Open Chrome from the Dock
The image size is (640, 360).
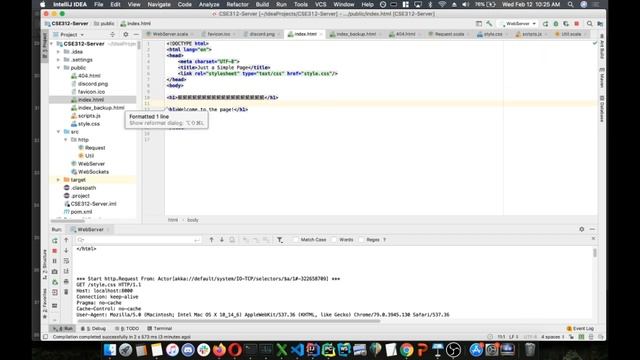(x=407, y=350)
